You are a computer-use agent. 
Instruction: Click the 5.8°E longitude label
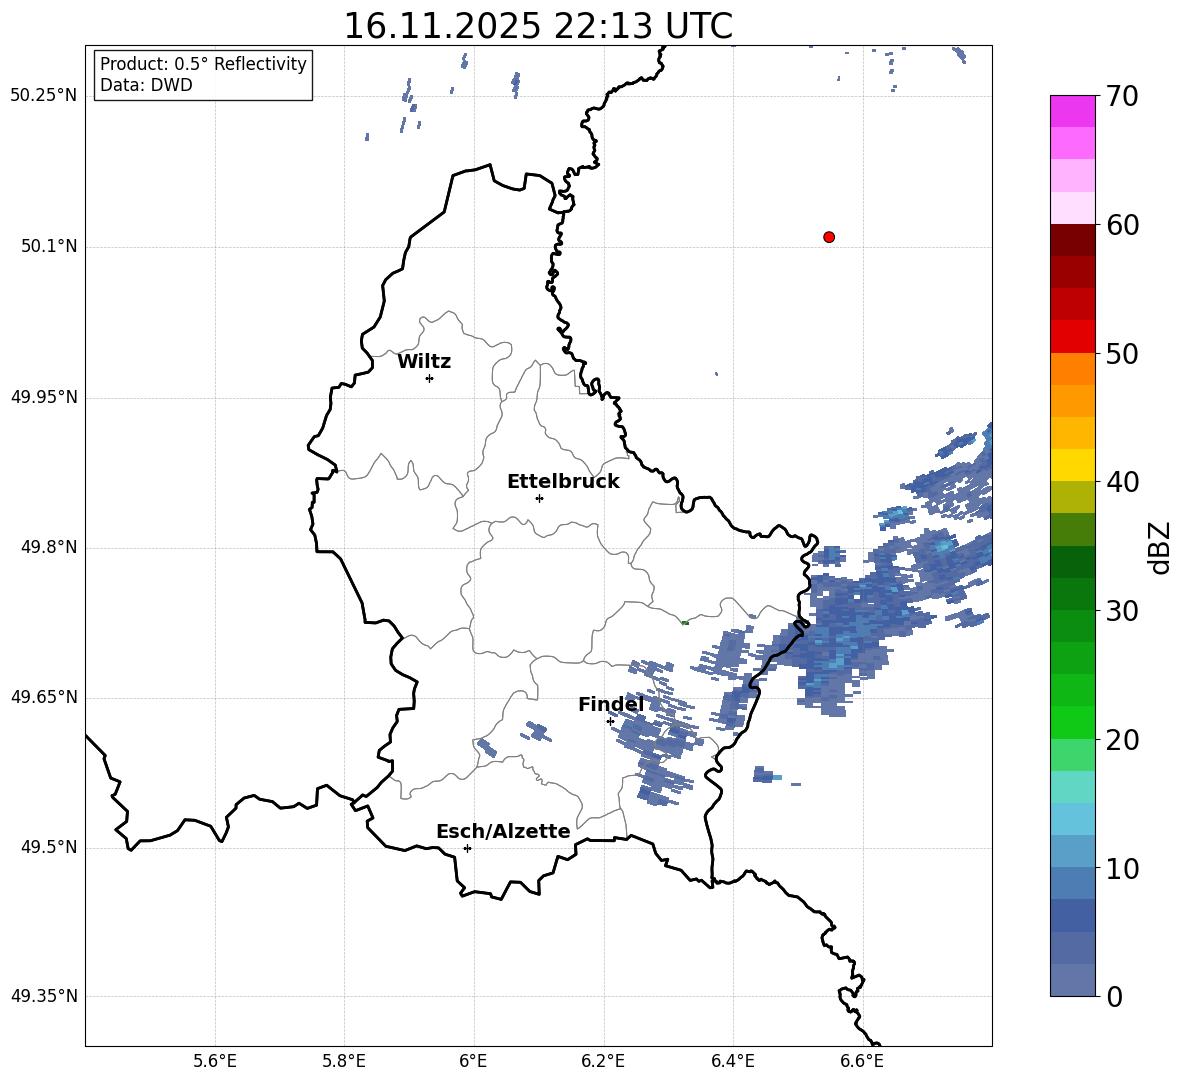point(344,1061)
